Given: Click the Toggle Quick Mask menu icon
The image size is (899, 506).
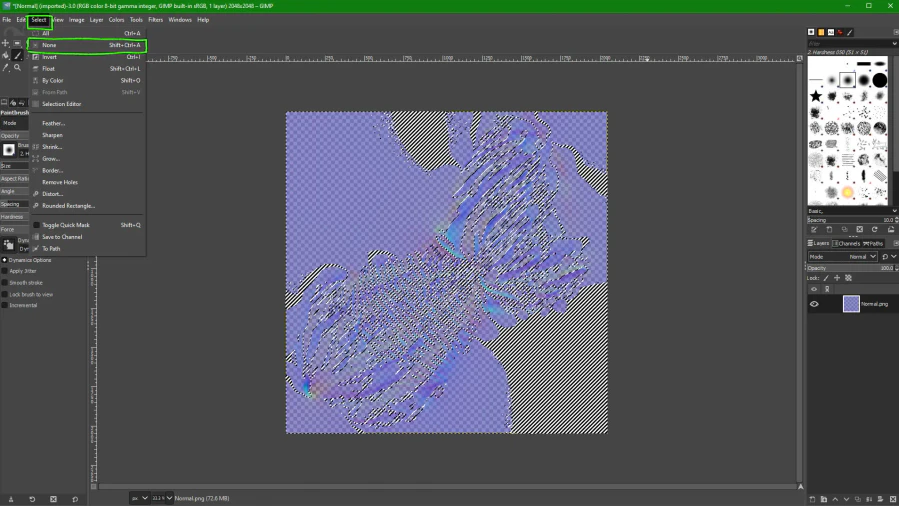Looking at the screenshot, I should coord(36,225).
